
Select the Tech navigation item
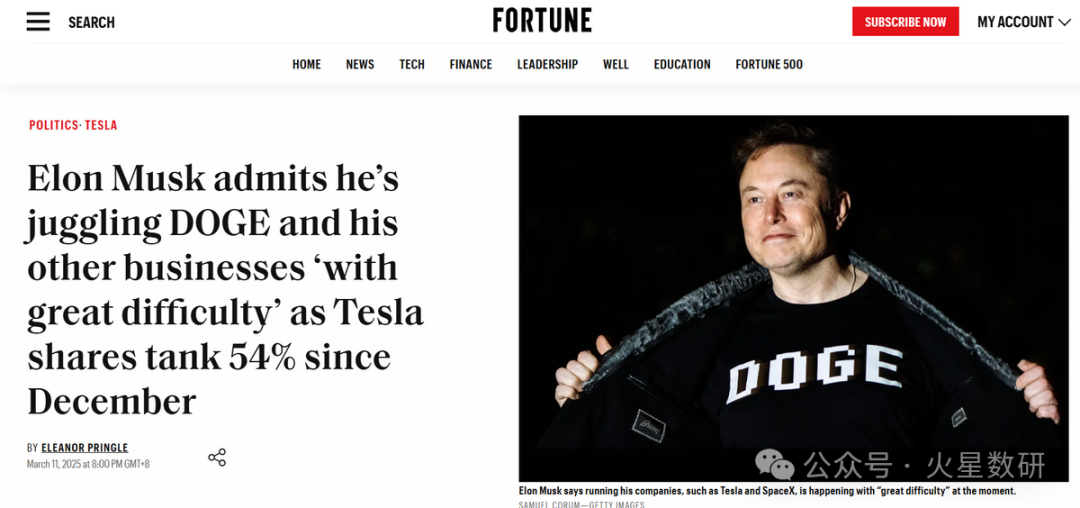tap(412, 64)
